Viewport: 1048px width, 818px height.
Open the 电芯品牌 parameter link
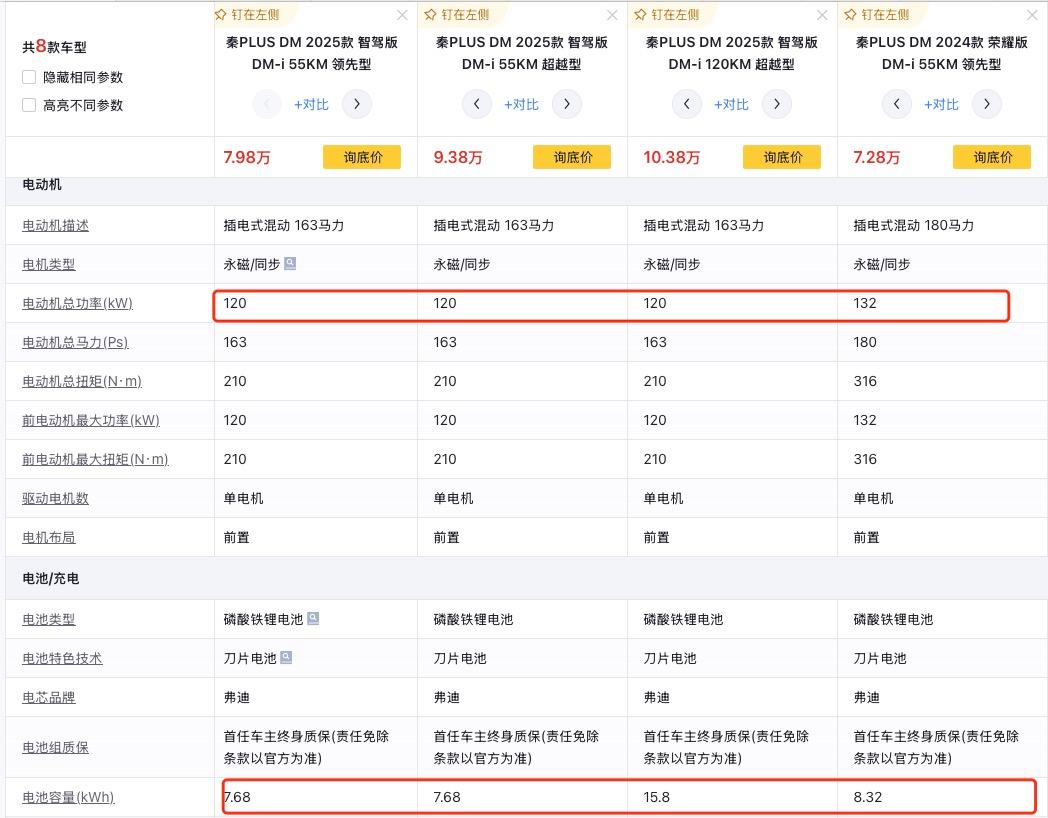tap(49, 698)
